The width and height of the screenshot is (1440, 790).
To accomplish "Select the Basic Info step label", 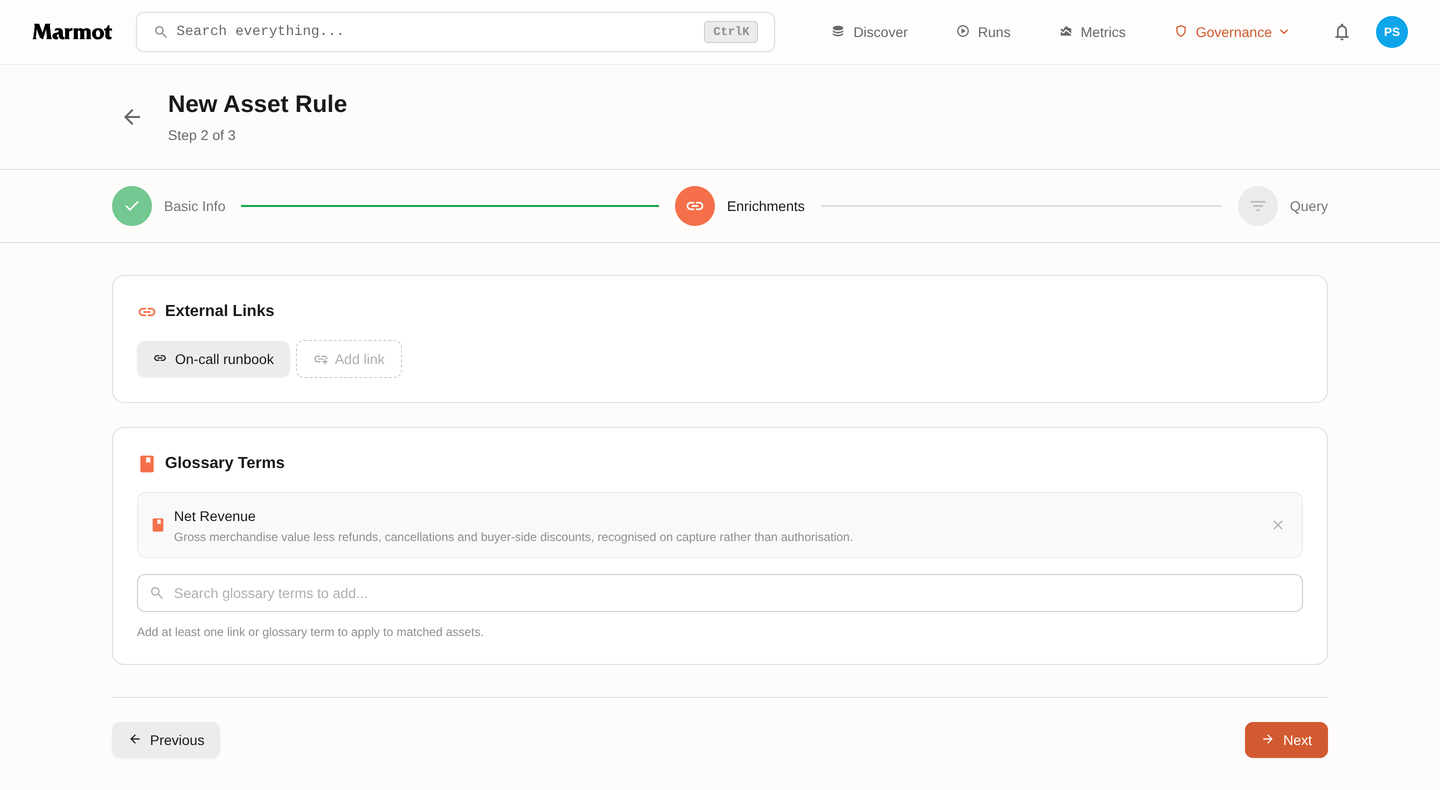I will [195, 206].
